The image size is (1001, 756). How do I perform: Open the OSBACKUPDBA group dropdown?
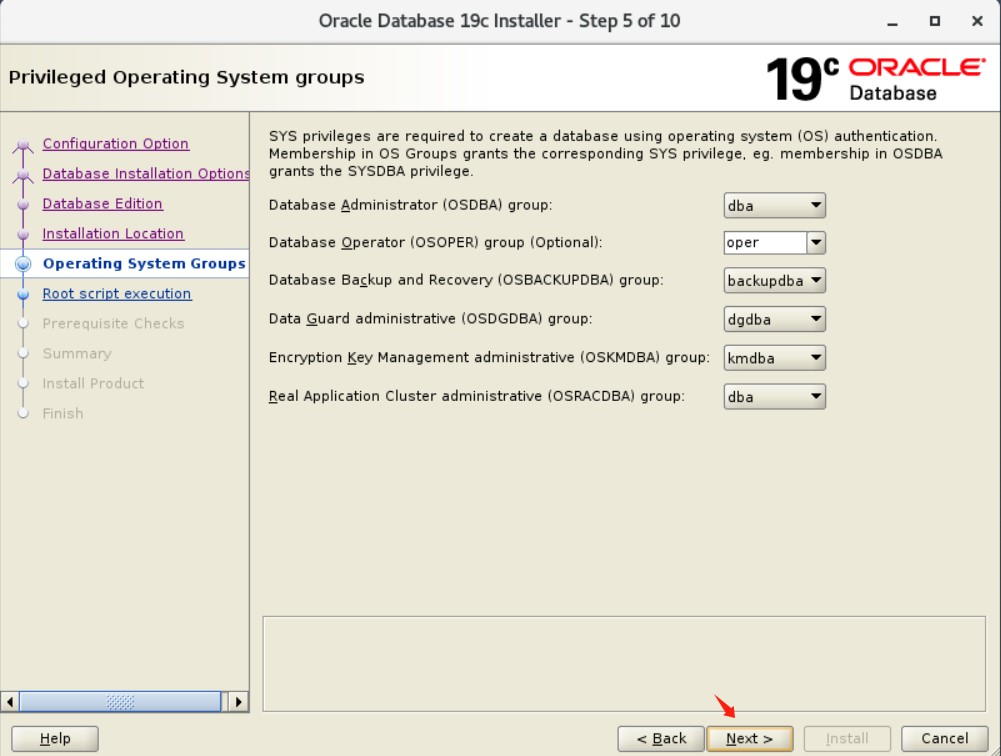tap(774, 280)
